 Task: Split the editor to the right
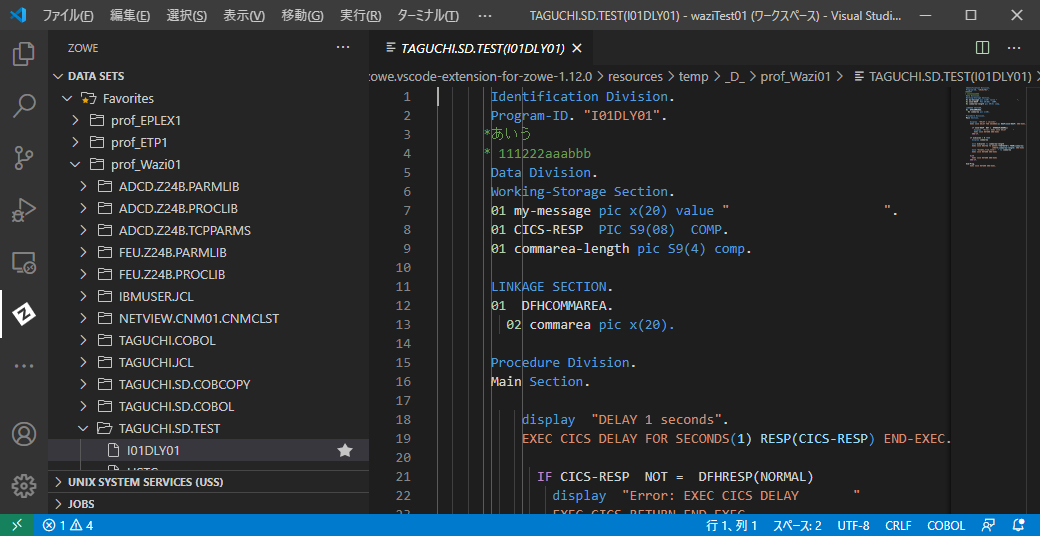point(983,48)
